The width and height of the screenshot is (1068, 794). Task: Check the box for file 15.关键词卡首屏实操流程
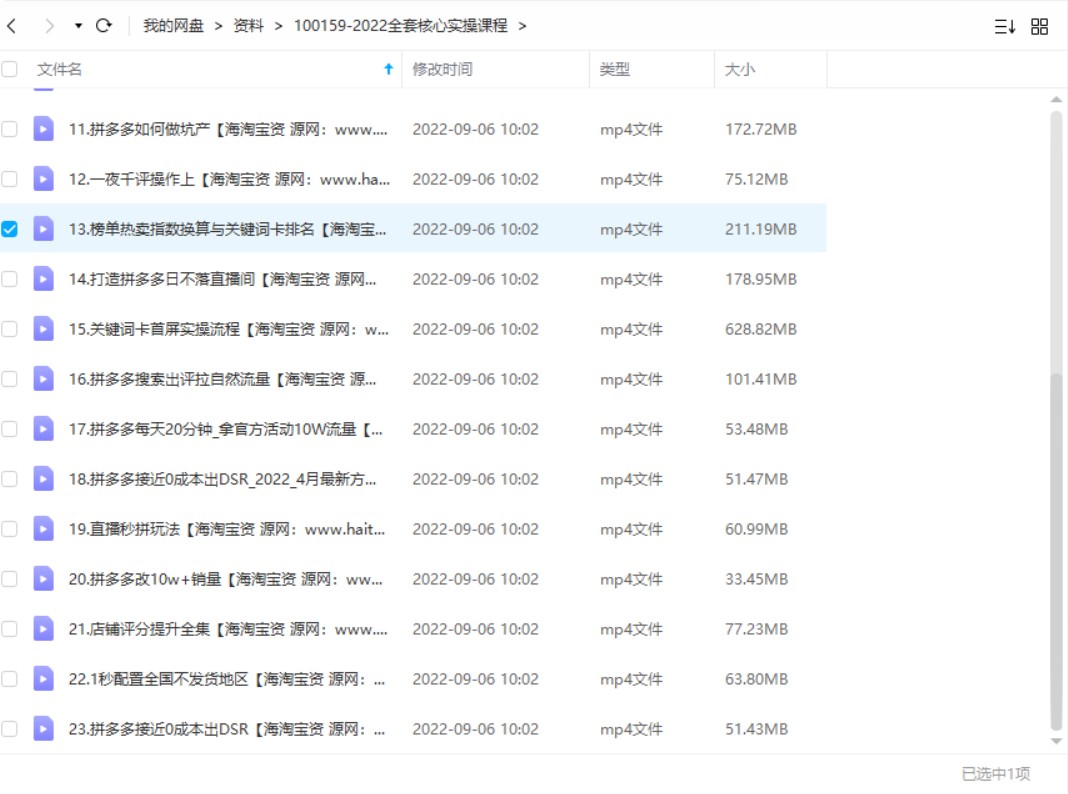(10, 329)
